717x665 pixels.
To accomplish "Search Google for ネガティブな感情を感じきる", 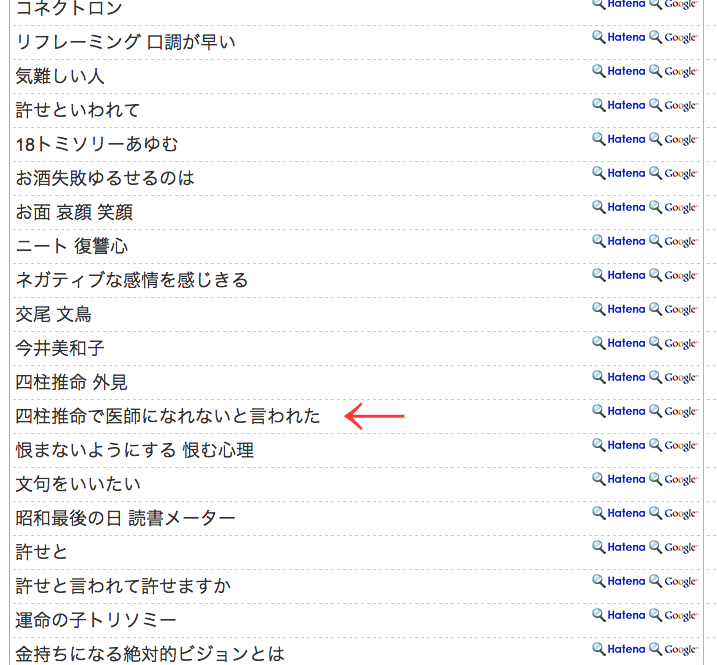I will [x=673, y=275].
